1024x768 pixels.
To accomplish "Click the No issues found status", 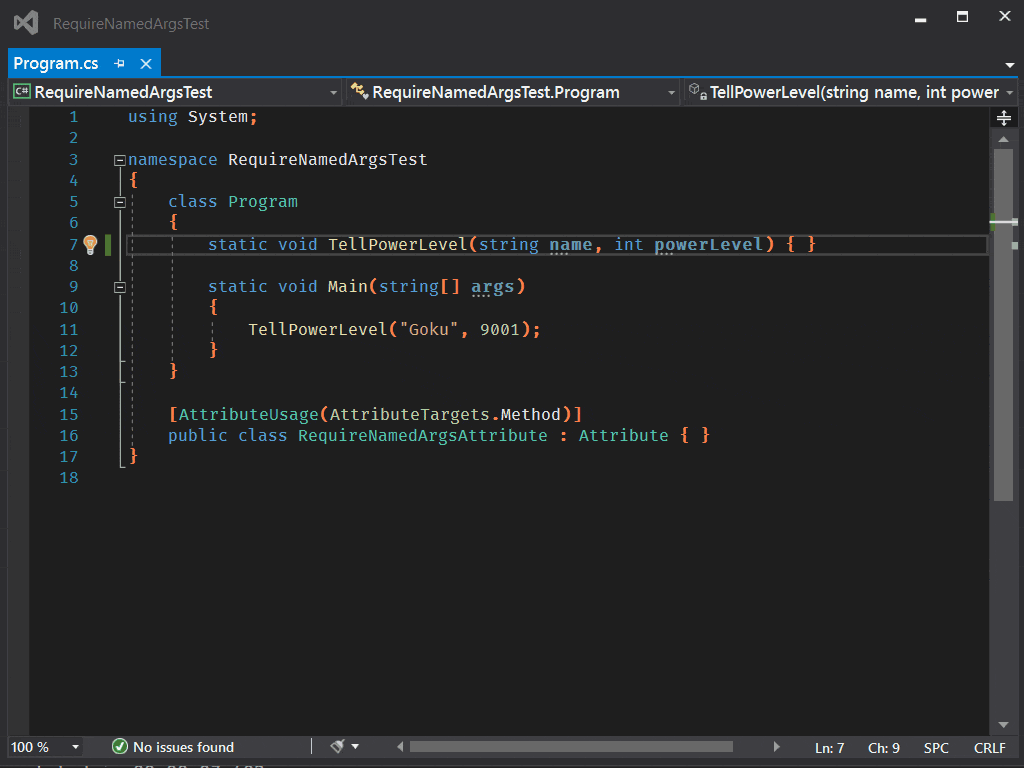I will click(183, 747).
